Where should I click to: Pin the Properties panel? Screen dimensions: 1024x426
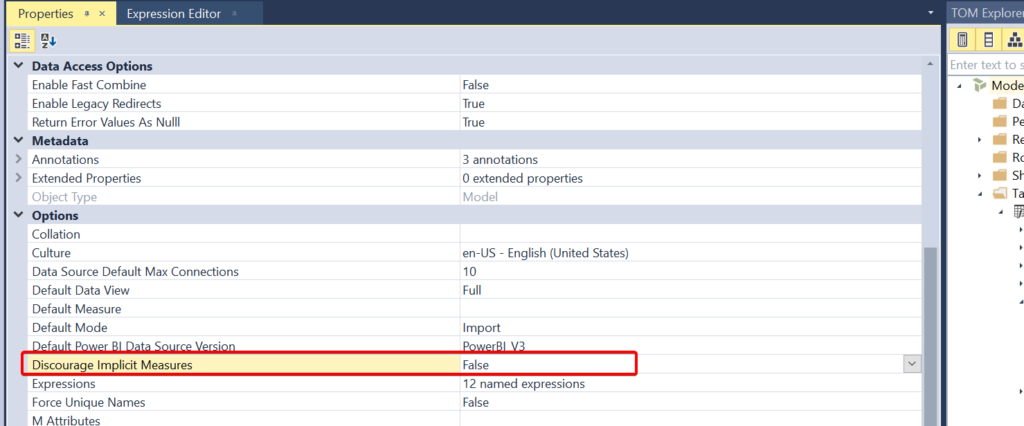pos(86,14)
